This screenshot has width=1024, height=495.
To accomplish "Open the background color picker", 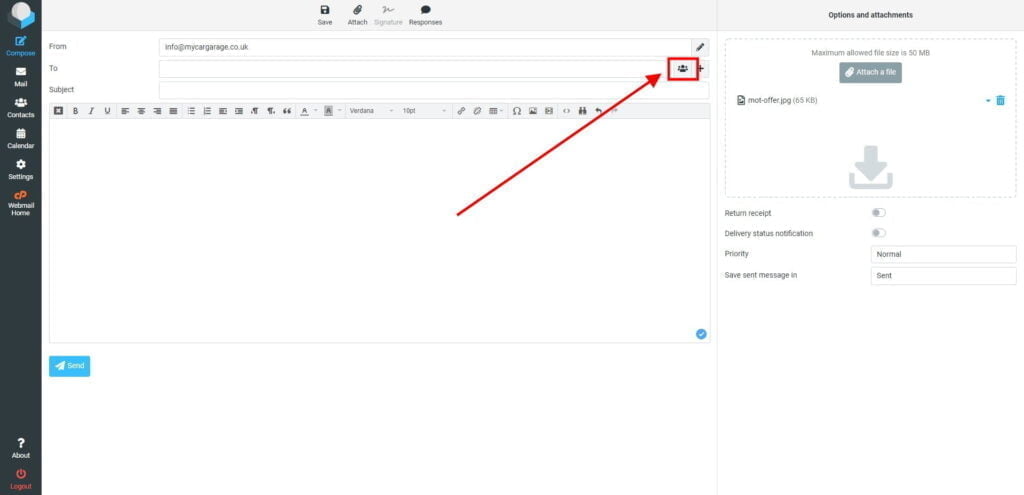I will tap(328, 111).
